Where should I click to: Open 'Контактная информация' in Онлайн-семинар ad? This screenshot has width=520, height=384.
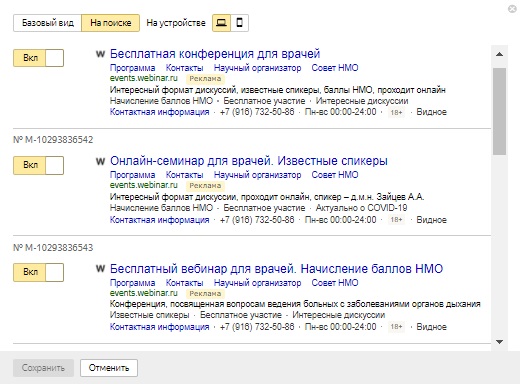pyautogui.click(x=160, y=220)
